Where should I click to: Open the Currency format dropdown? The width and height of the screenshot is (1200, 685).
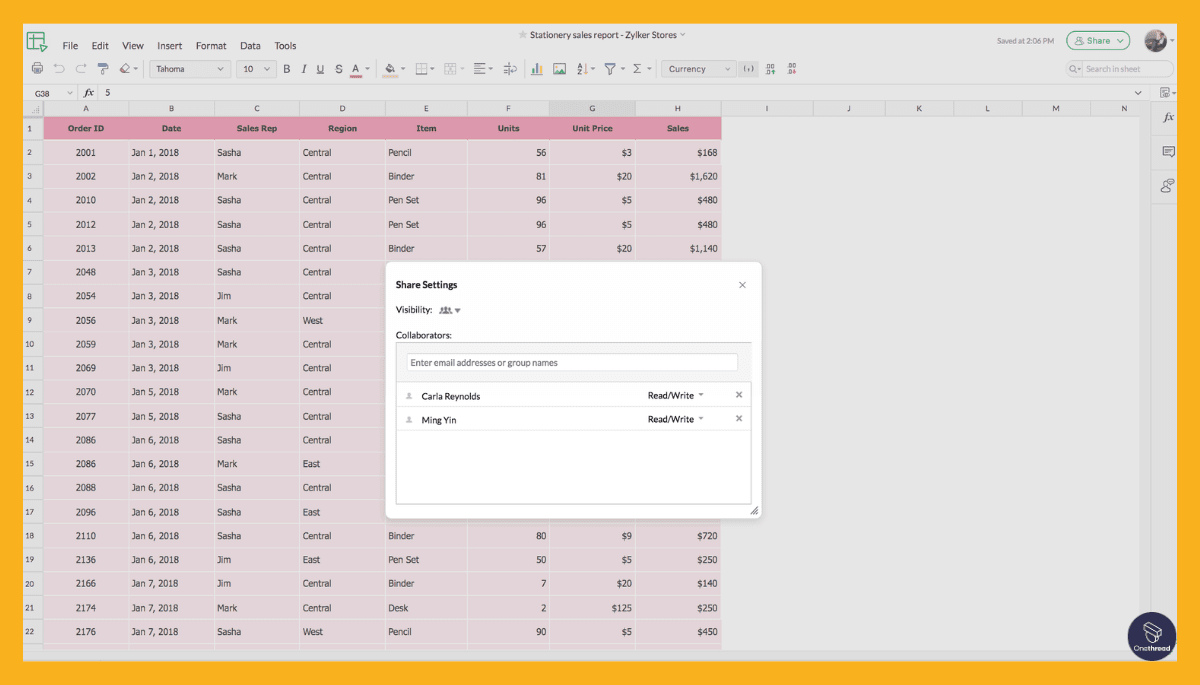(697, 68)
